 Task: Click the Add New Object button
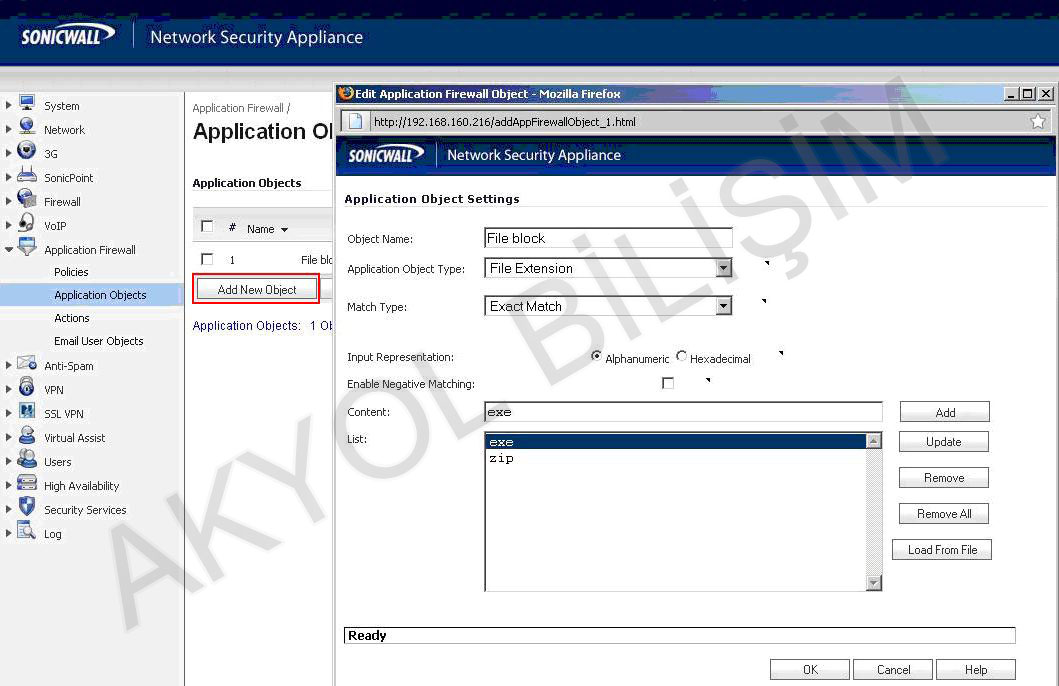[x=256, y=289]
